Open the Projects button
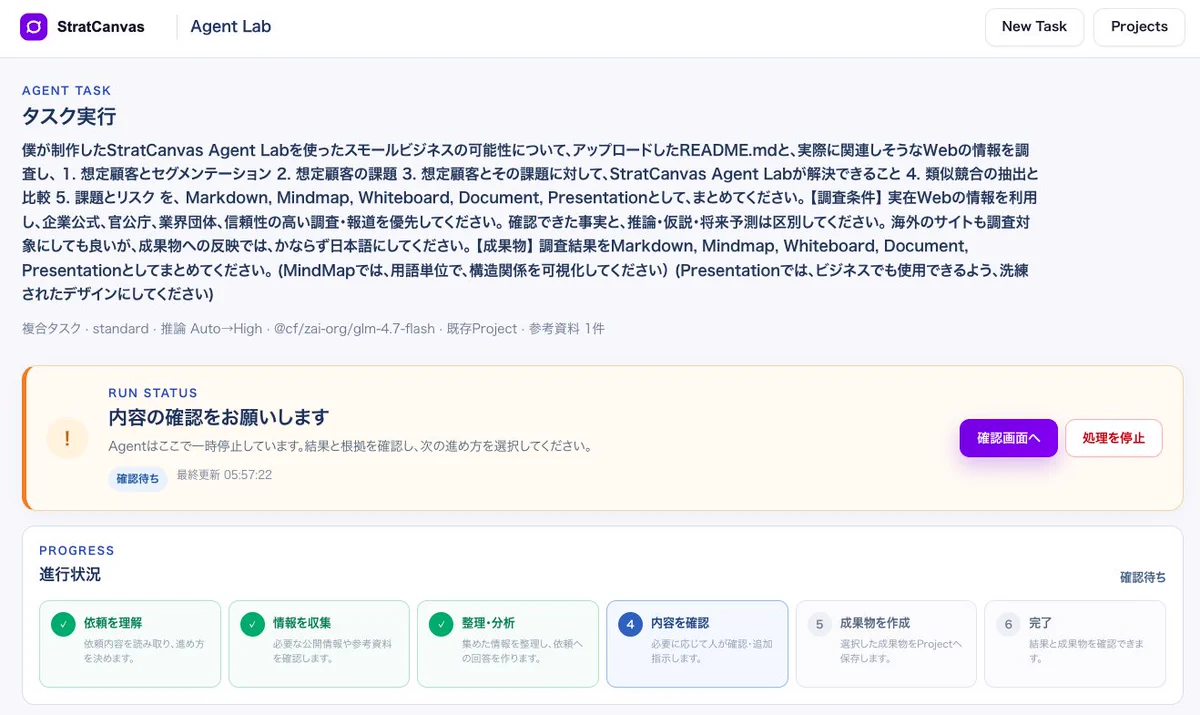 pos(1139,27)
